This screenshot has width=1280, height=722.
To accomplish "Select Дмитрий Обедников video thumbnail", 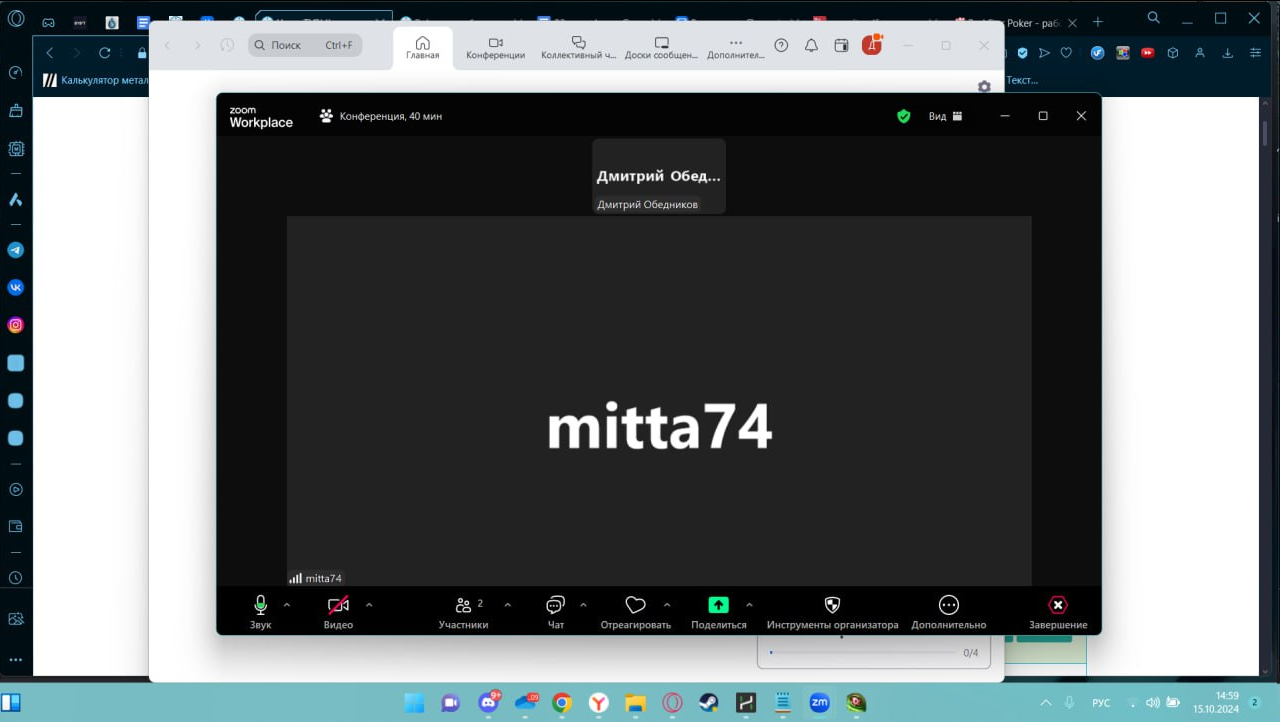I will click(x=659, y=176).
